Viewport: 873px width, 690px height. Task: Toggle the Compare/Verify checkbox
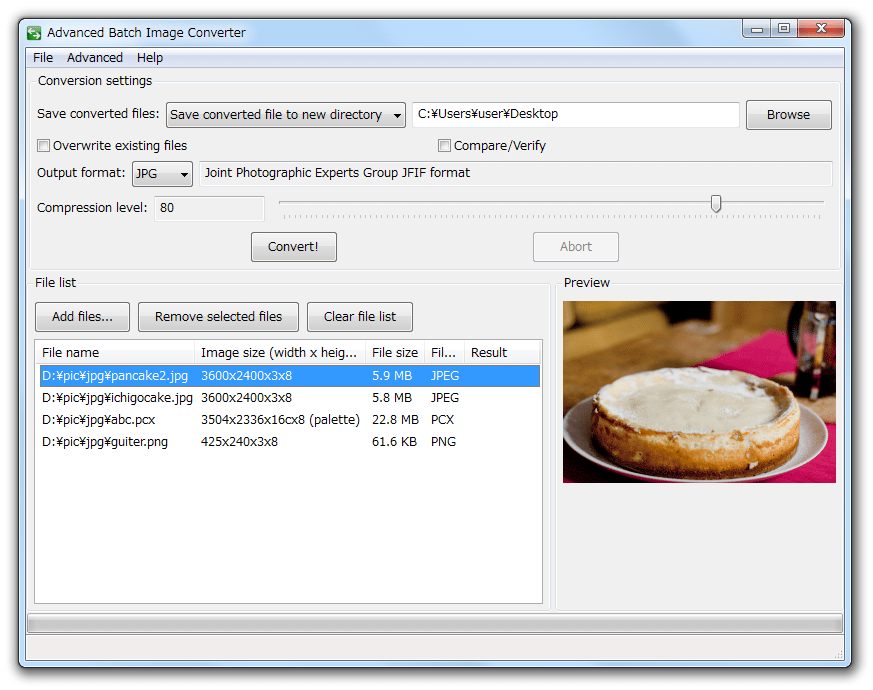(x=444, y=146)
